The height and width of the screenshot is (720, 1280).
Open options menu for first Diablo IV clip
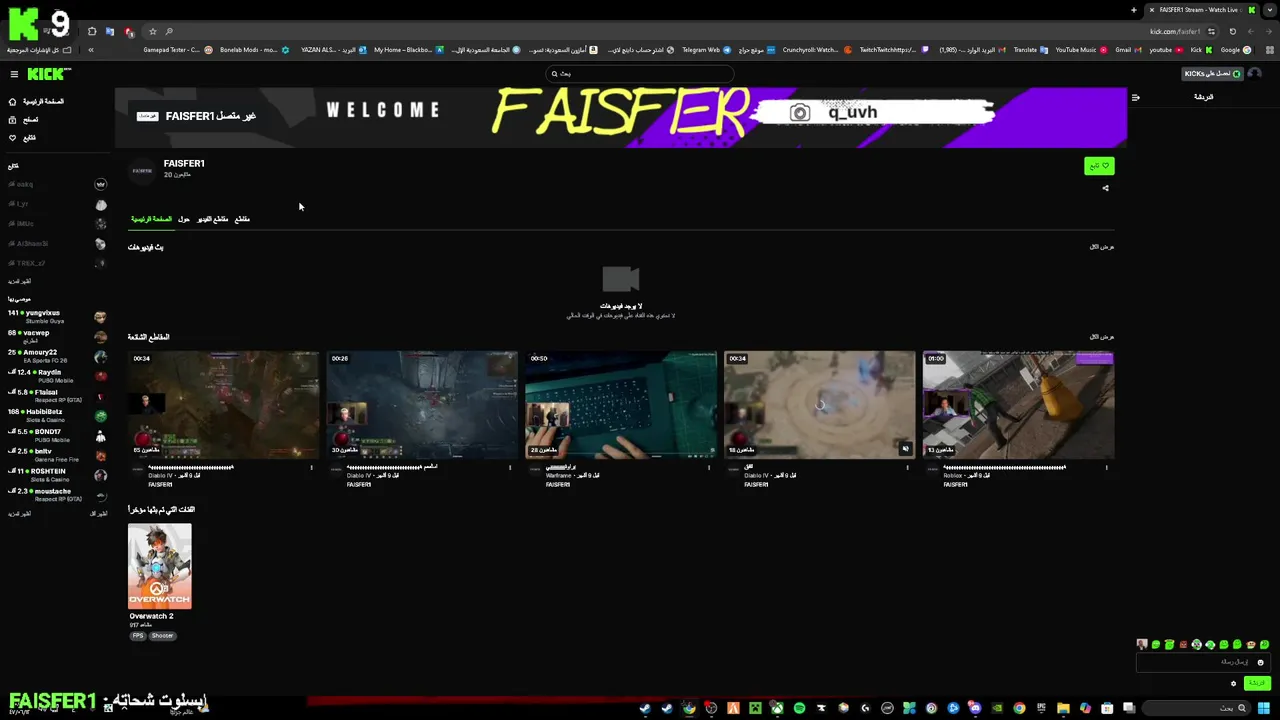(x=311, y=467)
